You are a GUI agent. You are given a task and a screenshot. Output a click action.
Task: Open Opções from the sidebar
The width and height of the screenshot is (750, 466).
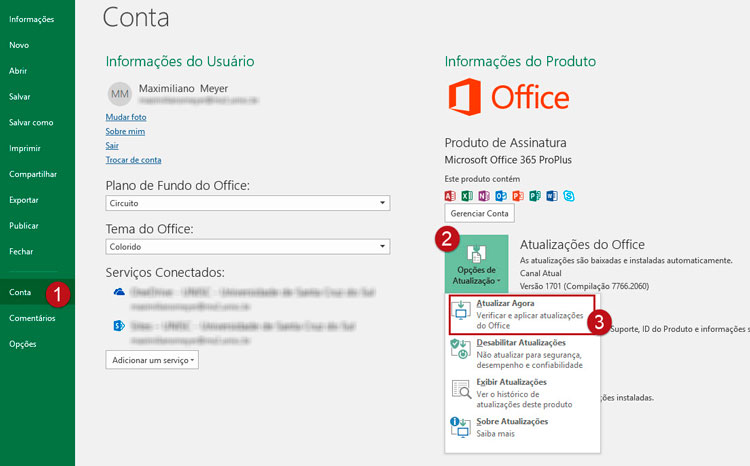point(22,344)
